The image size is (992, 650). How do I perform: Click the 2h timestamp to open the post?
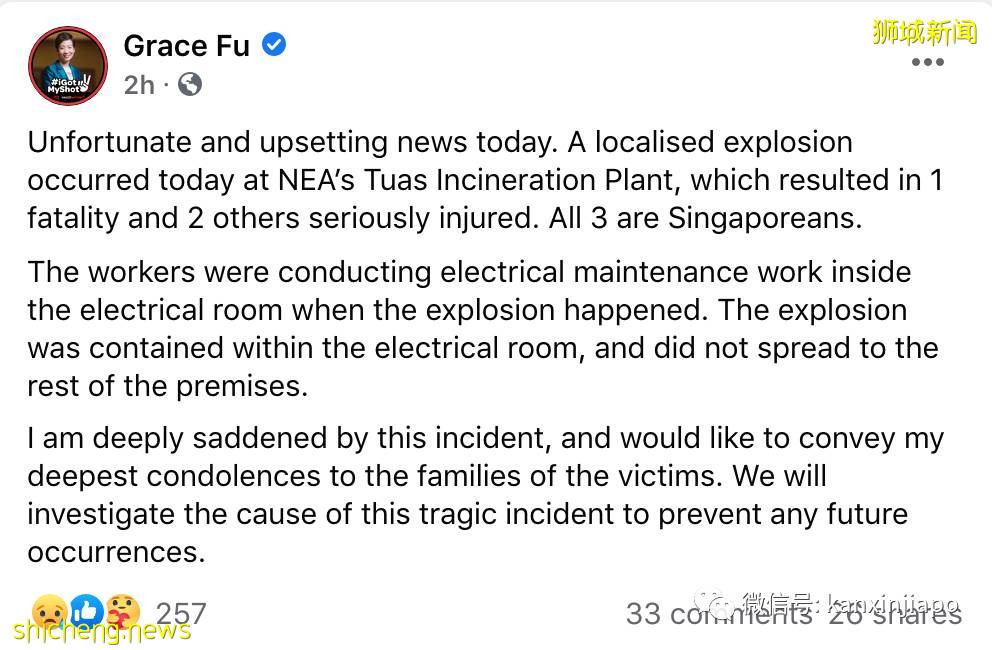tap(139, 85)
